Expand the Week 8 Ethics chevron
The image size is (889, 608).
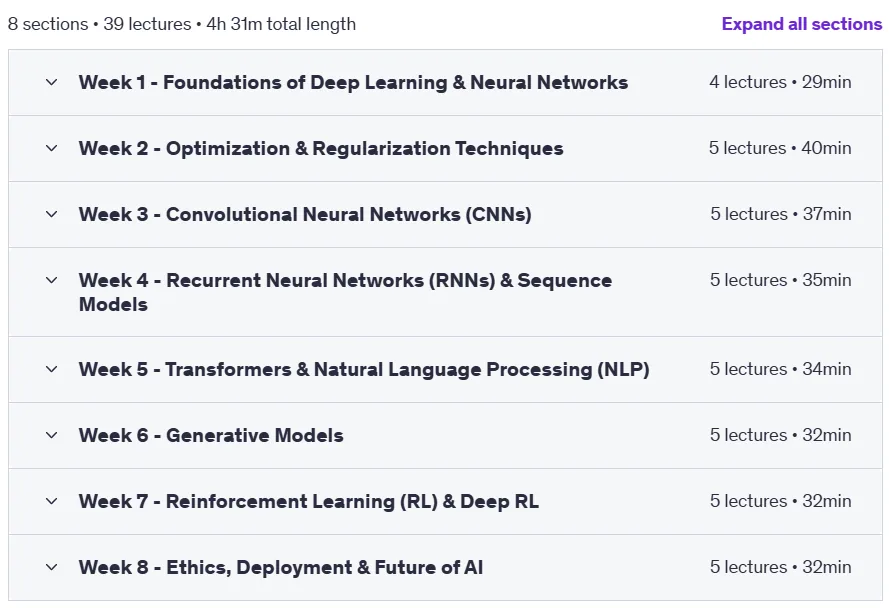coord(52,567)
